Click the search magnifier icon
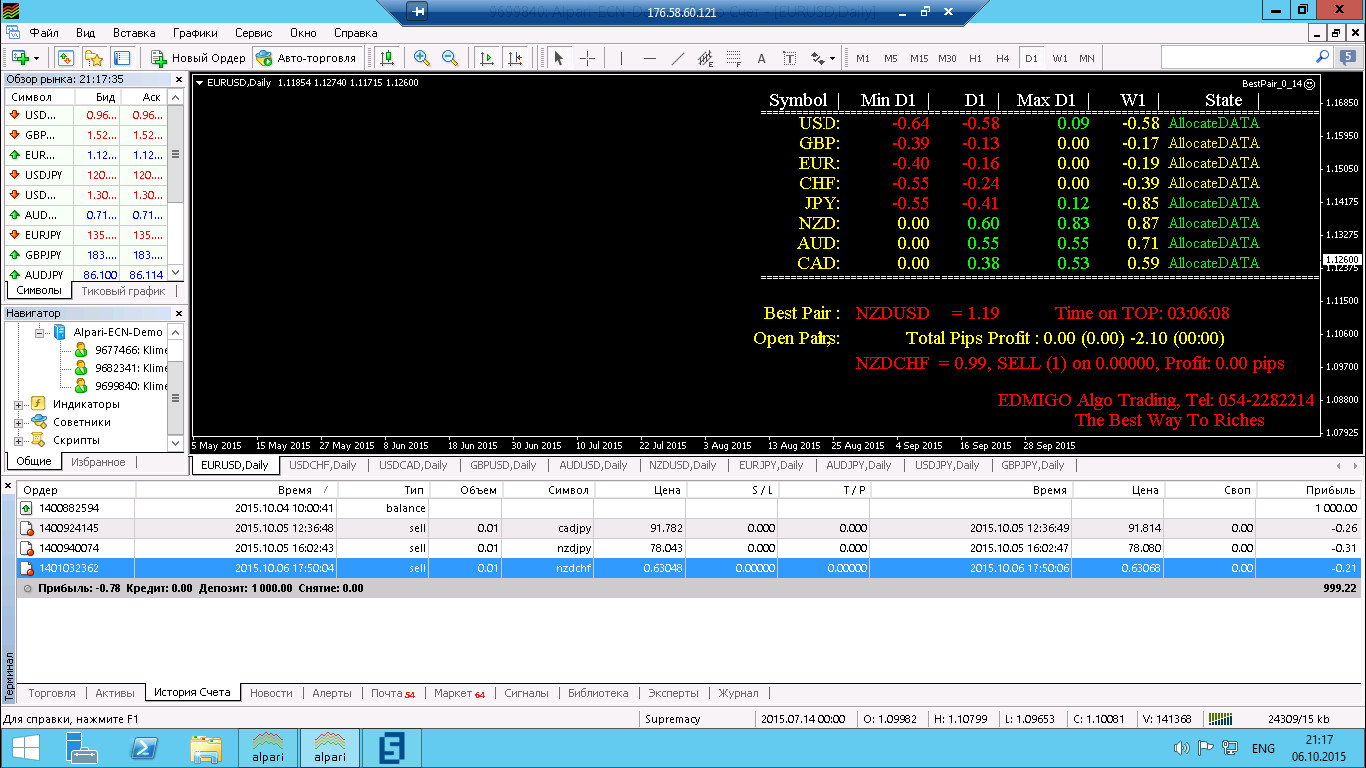This screenshot has width=1366, height=768. coord(1322,57)
